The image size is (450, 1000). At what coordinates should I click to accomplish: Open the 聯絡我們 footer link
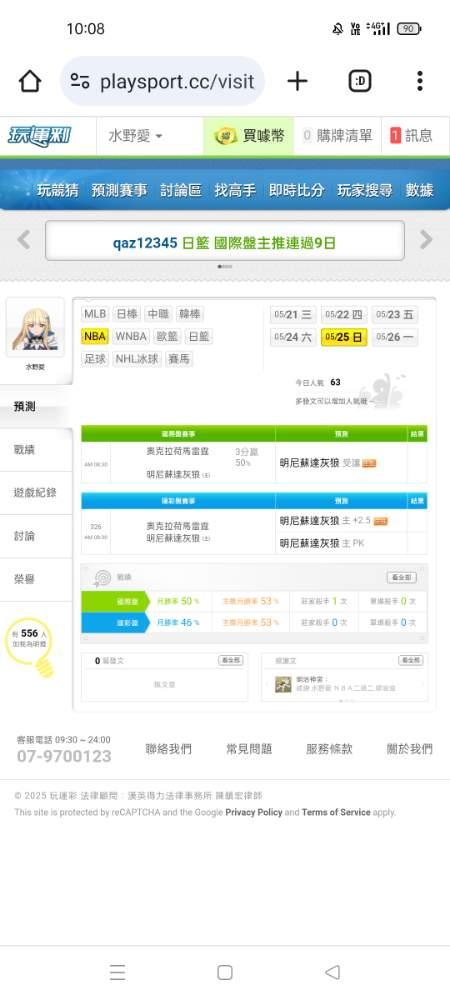[x=168, y=749]
